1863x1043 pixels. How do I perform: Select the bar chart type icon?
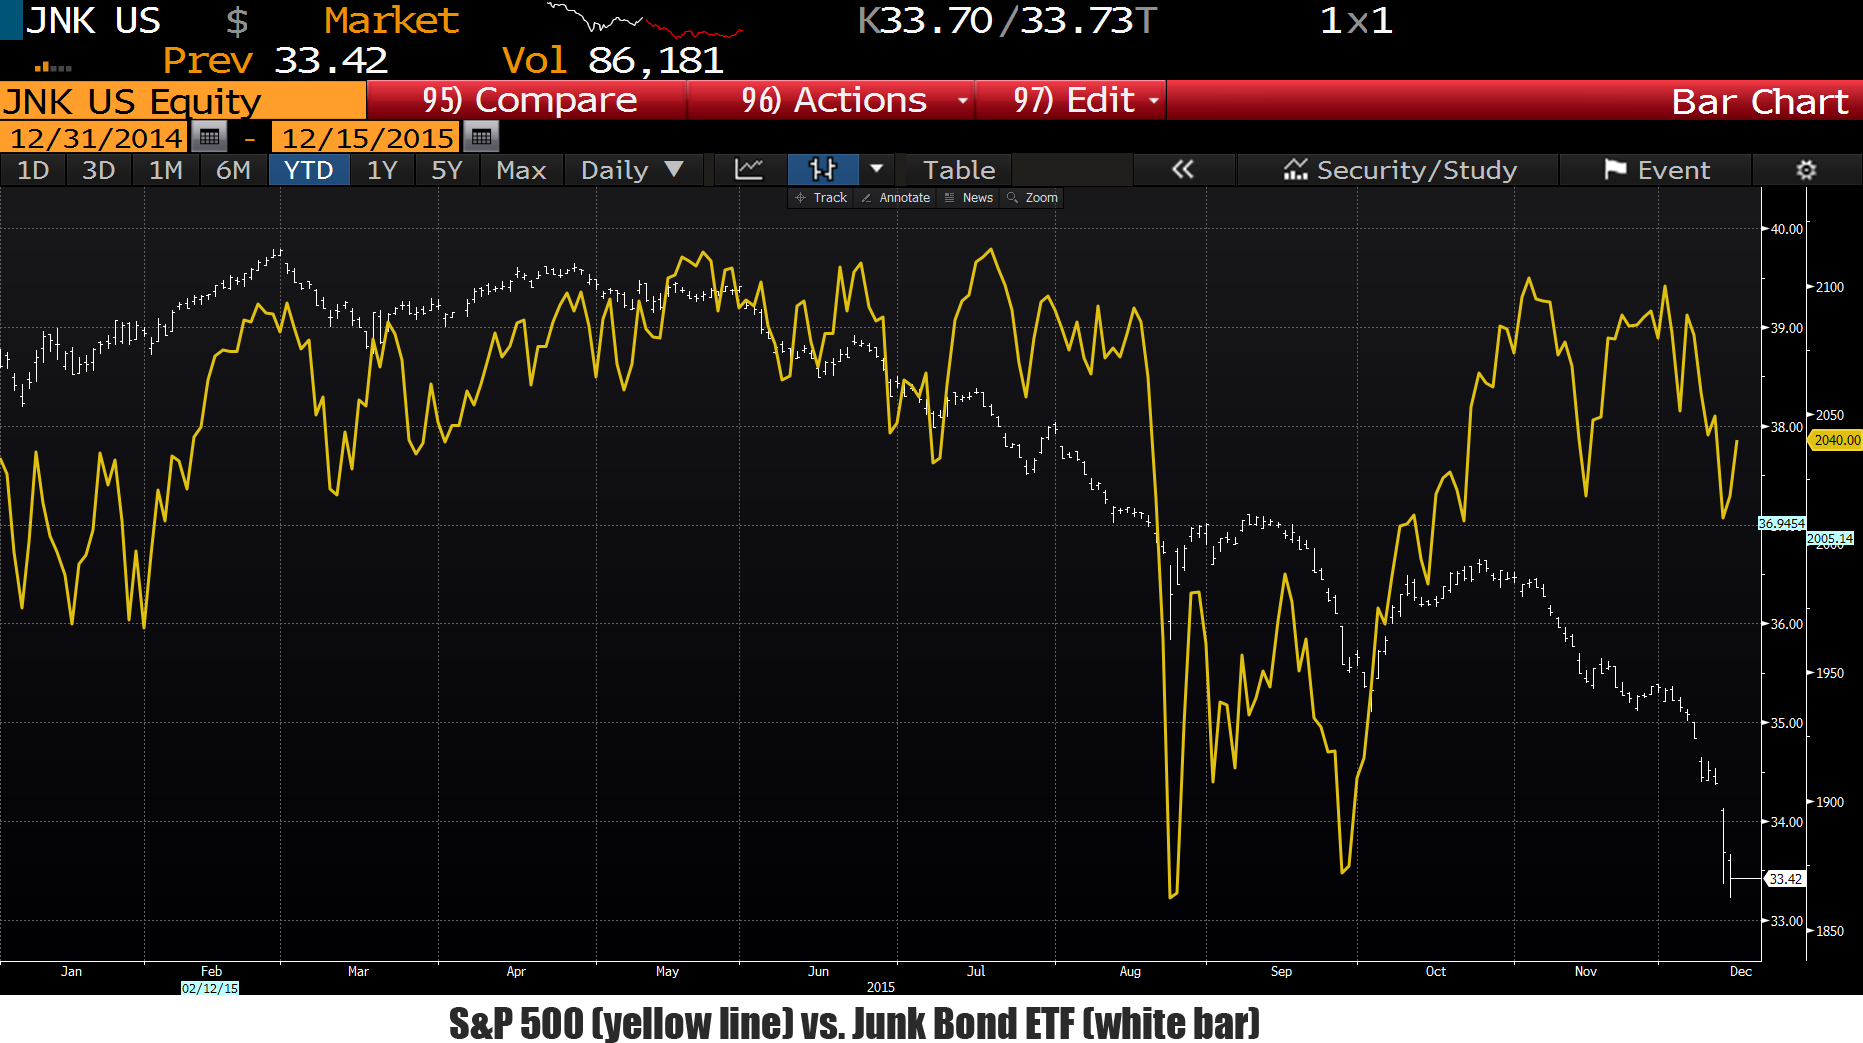click(x=823, y=170)
